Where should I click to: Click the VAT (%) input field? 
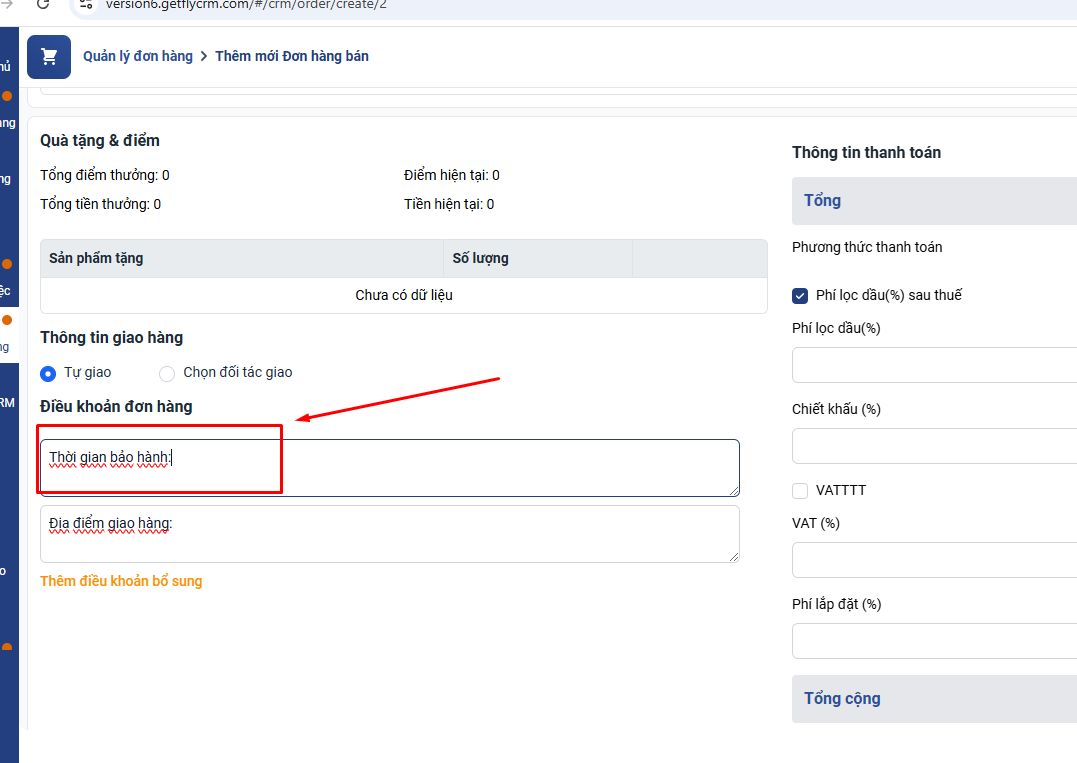[934, 560]
